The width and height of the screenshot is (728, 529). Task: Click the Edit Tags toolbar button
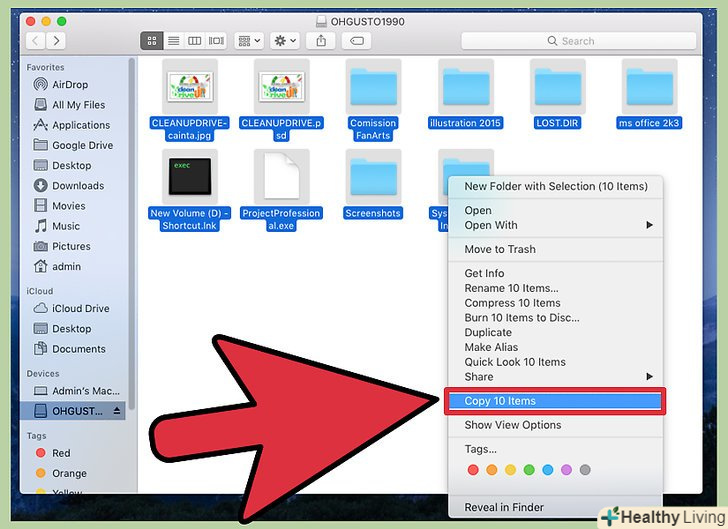[x=356, y=41]
